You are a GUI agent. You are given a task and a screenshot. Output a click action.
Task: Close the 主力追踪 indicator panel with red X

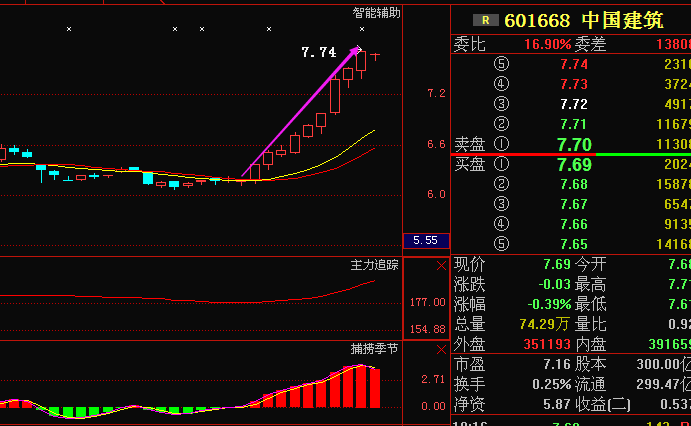(x=441, y=266)
